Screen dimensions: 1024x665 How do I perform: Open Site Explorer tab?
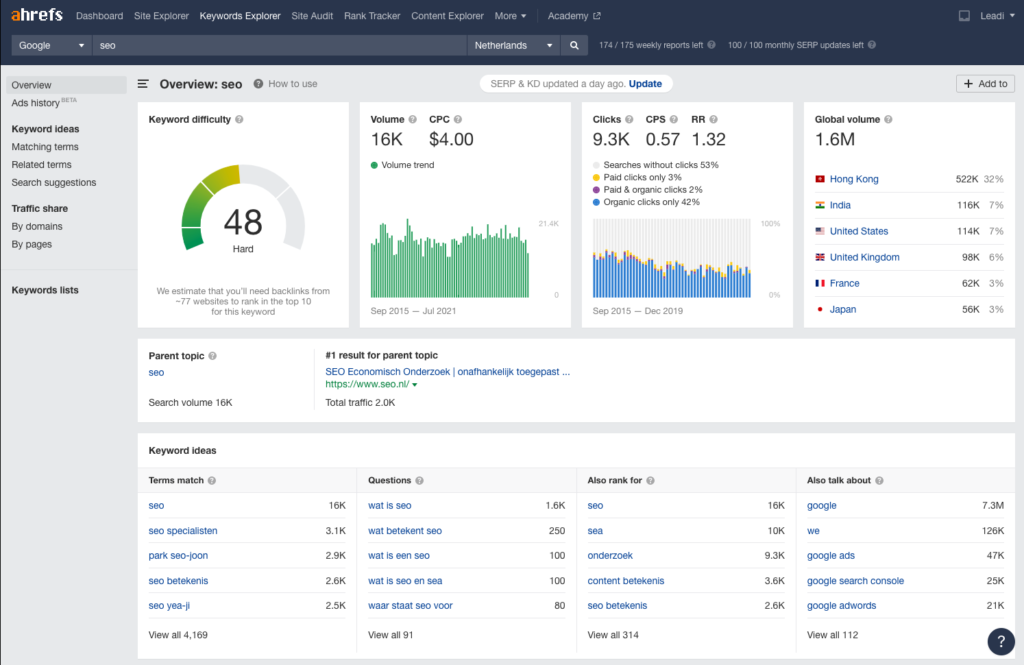pyautogui.click(x=161, y=16)
